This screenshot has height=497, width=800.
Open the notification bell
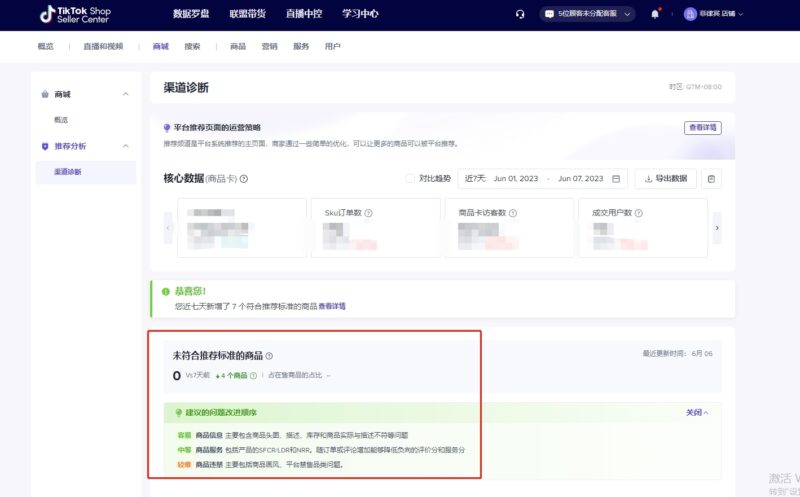click(x=655, y=14)
